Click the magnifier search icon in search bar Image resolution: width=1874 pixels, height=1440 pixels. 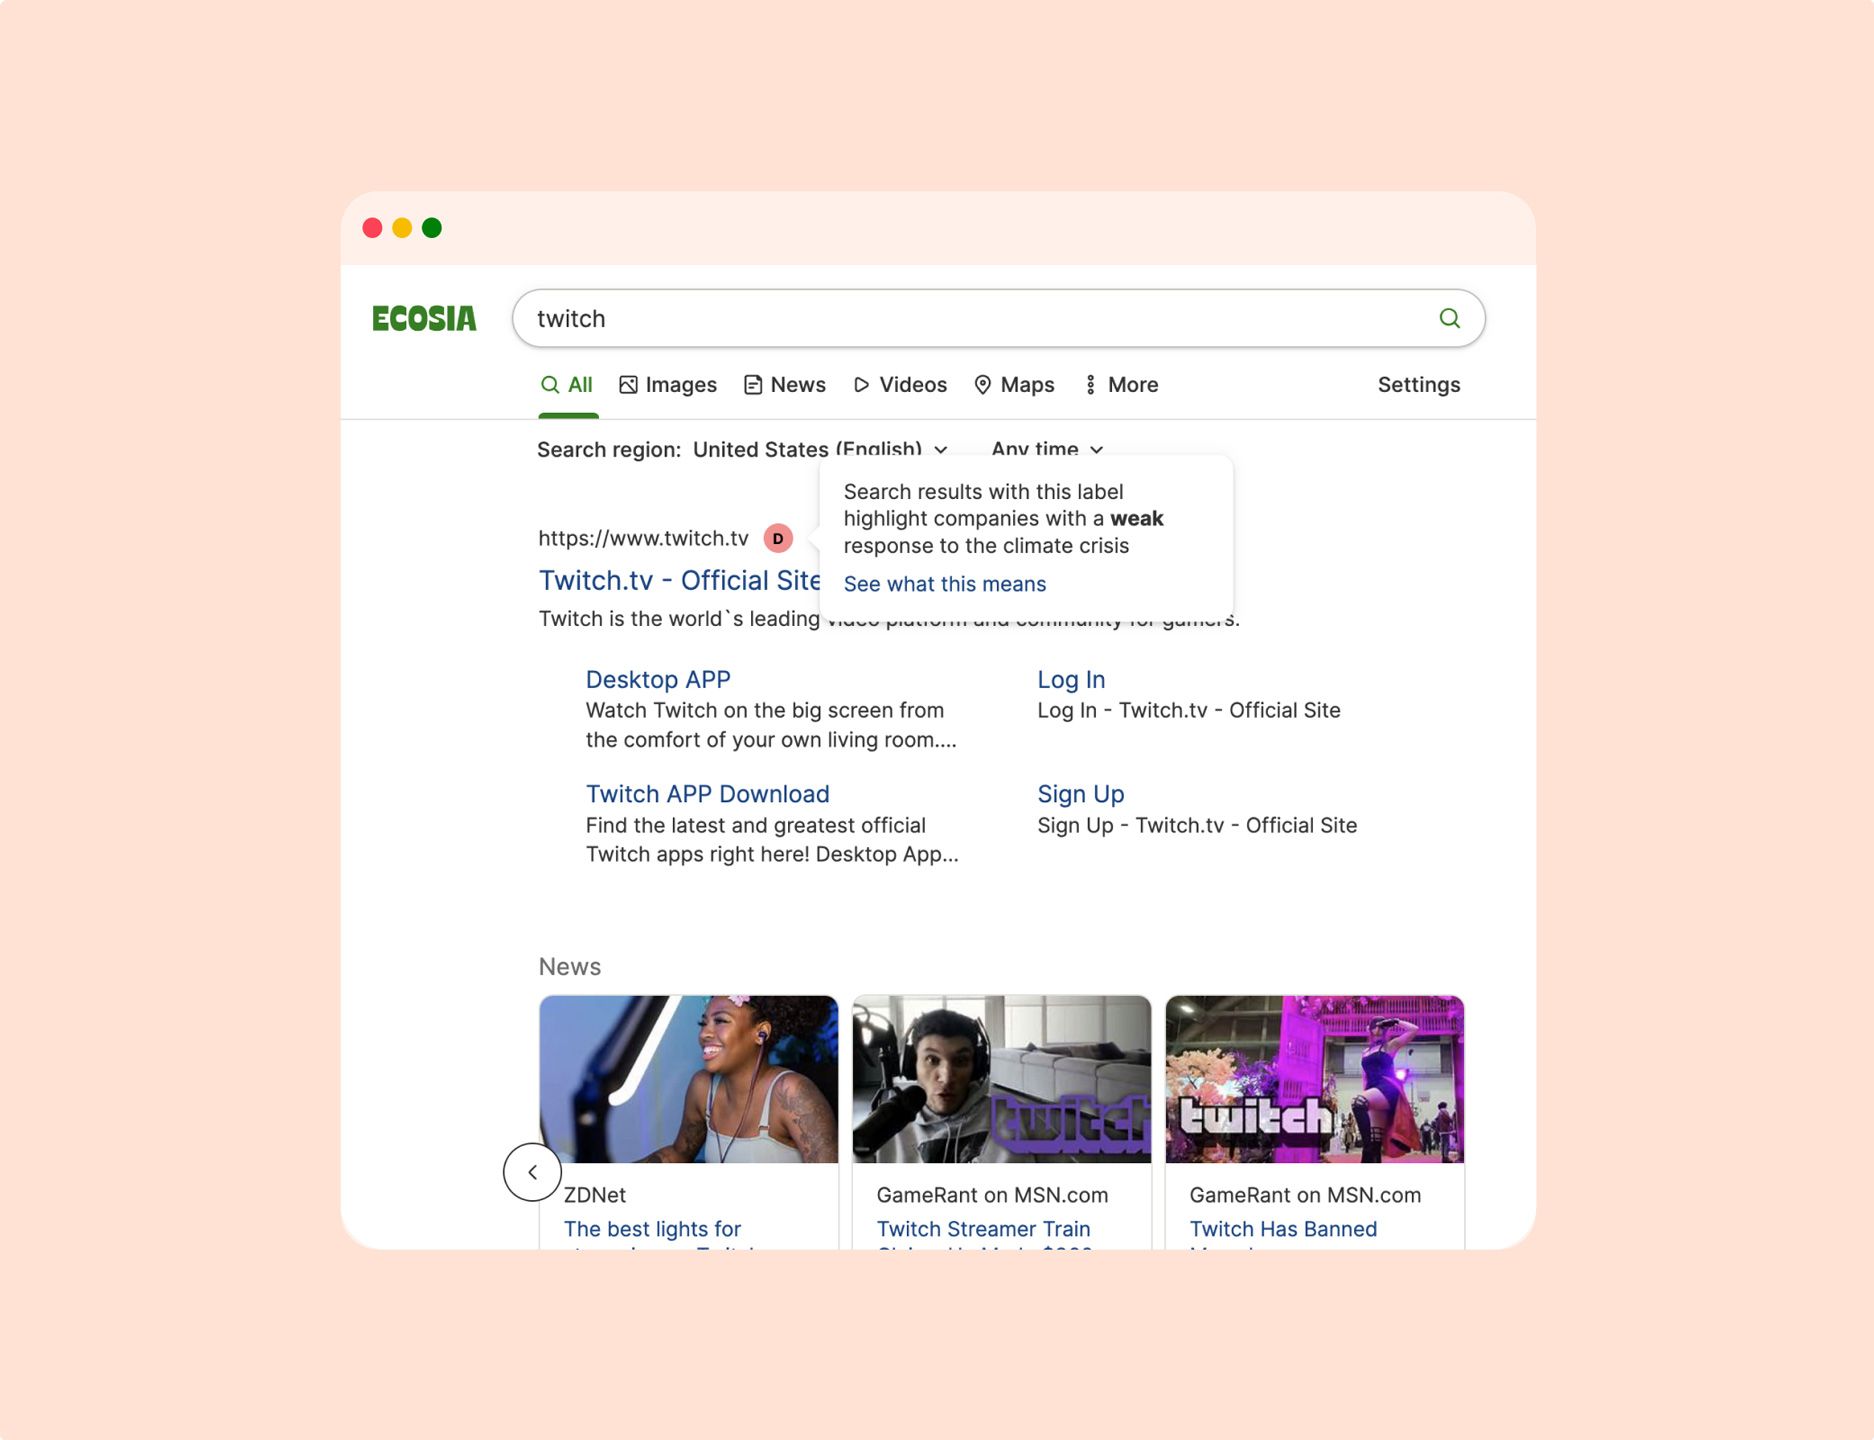click(x=1449, y=318)
